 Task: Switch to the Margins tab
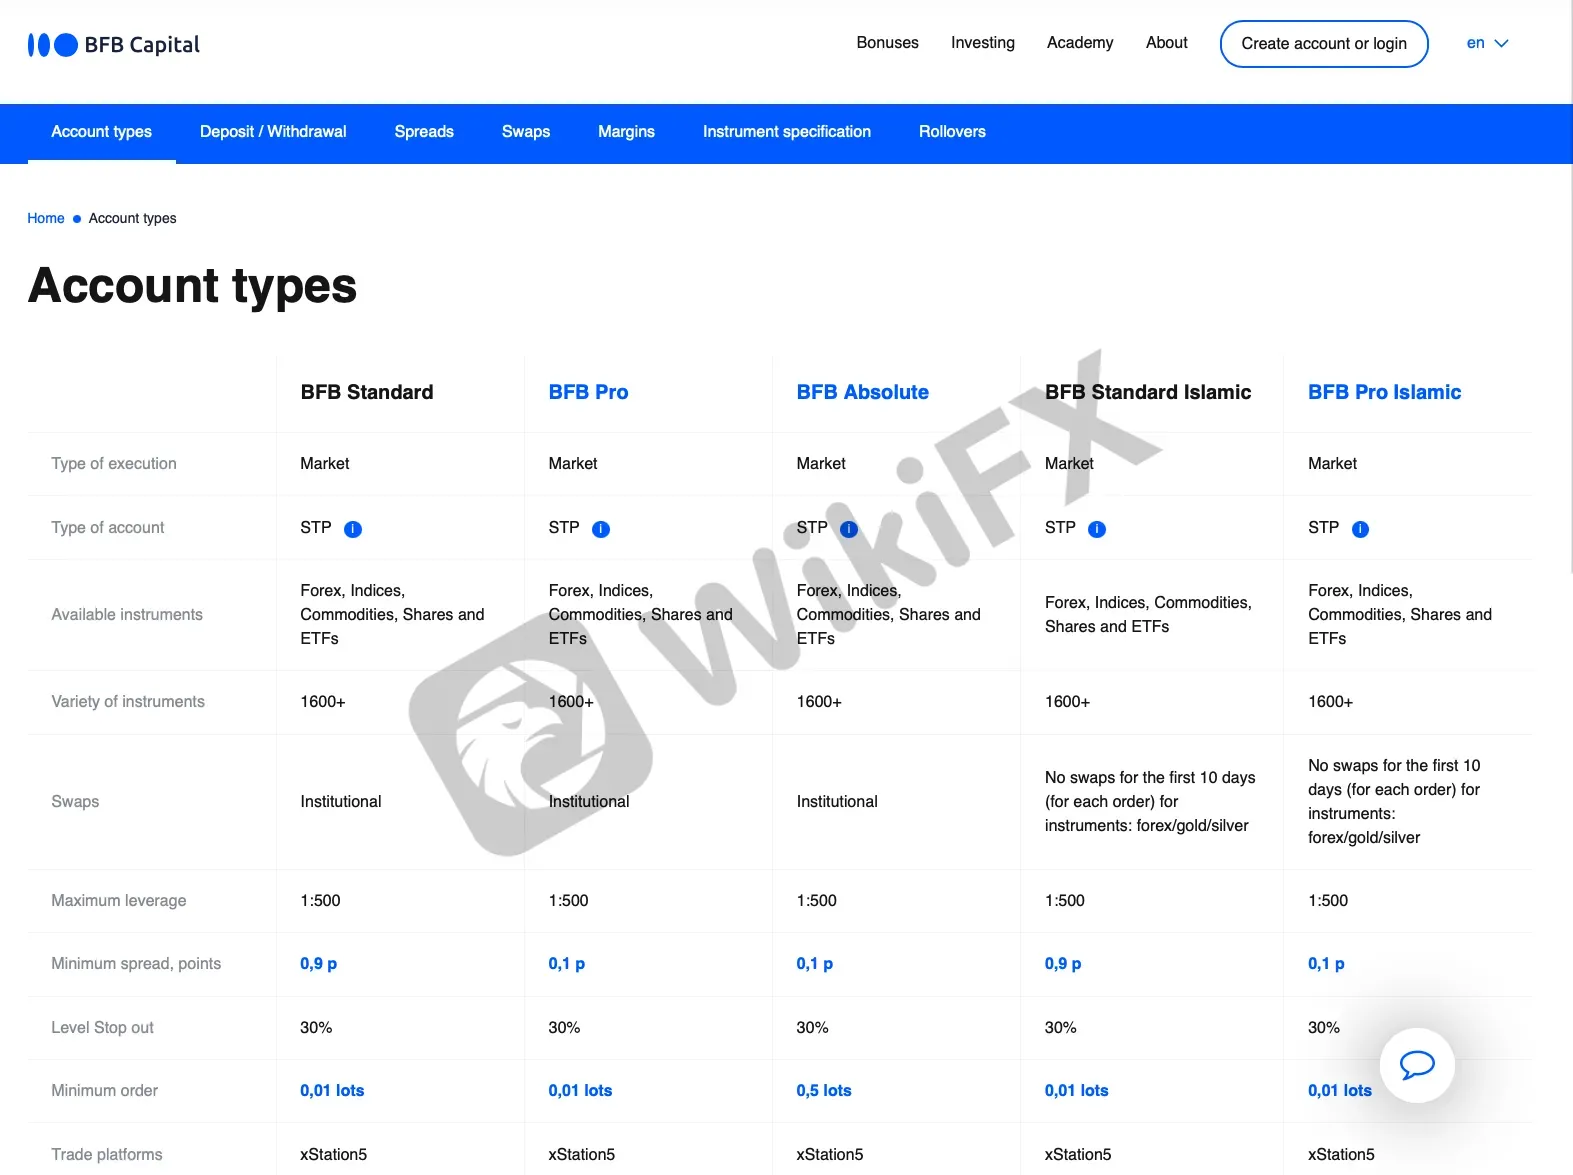[626, 132]
